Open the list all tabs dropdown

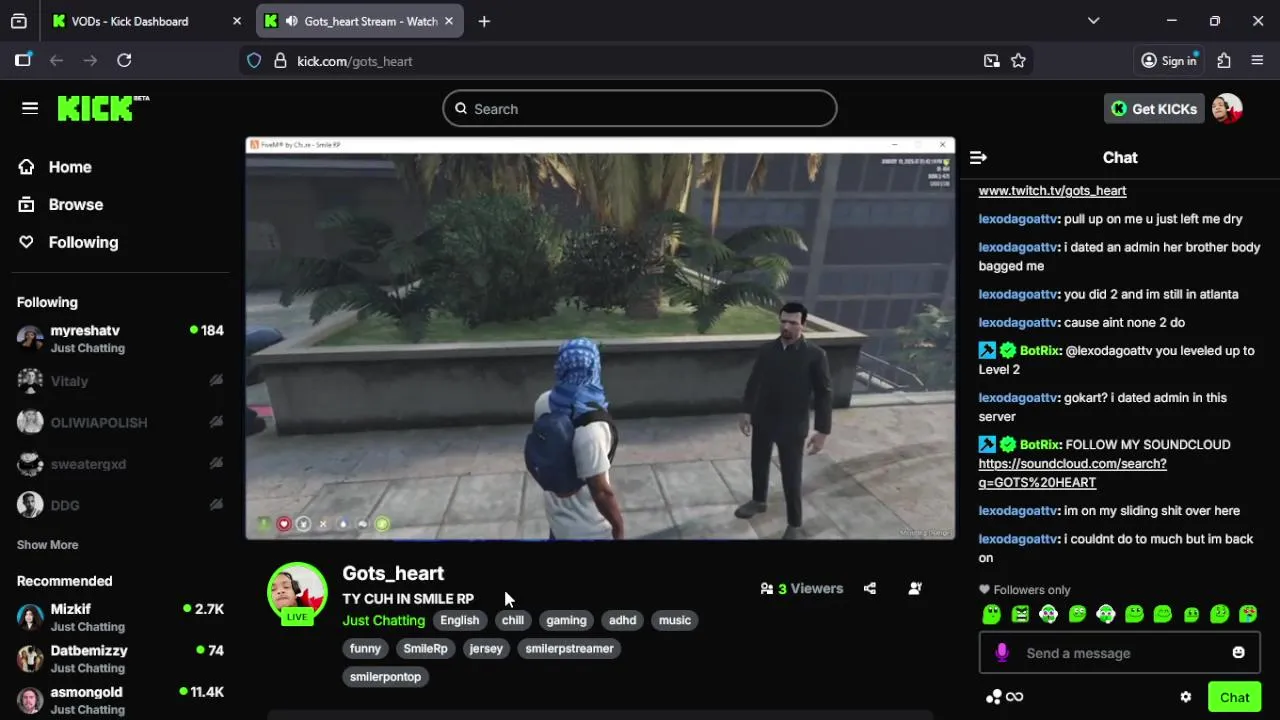(1093, 21)
